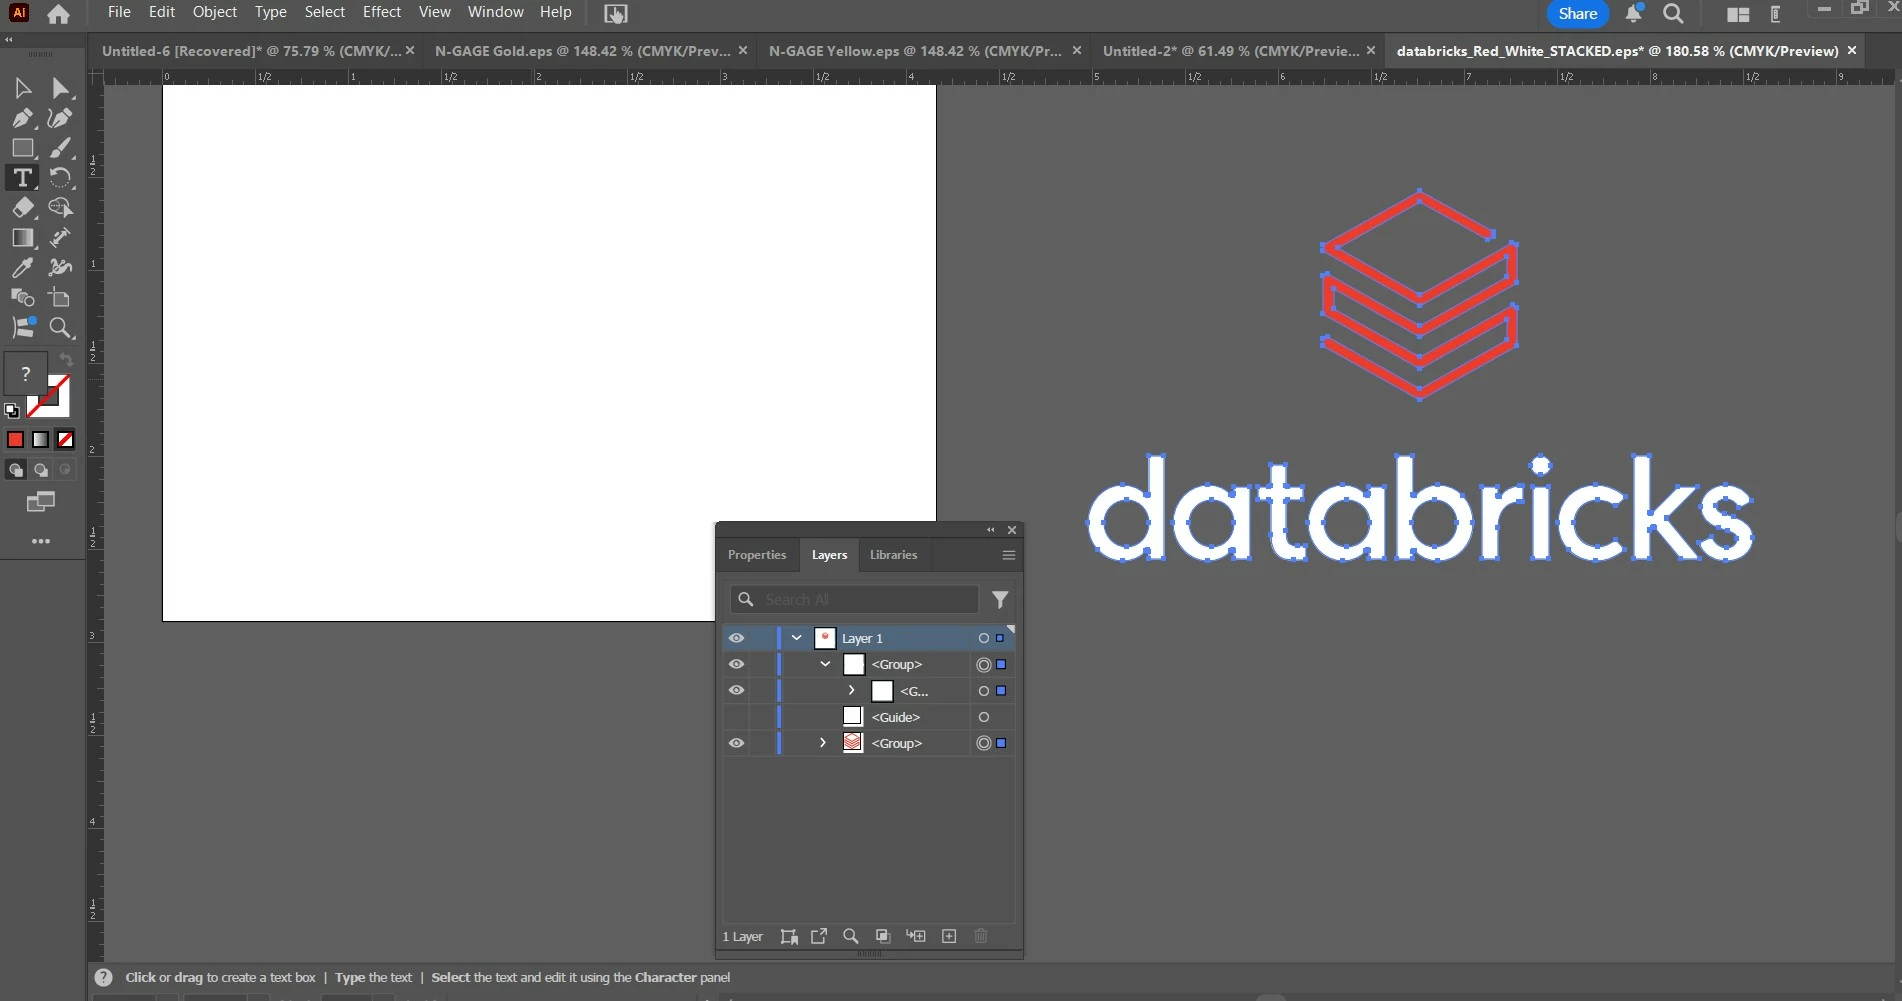Open the Layers panel options menu
Viewport: 1902px width, 1001px height.
(1009, 555)
